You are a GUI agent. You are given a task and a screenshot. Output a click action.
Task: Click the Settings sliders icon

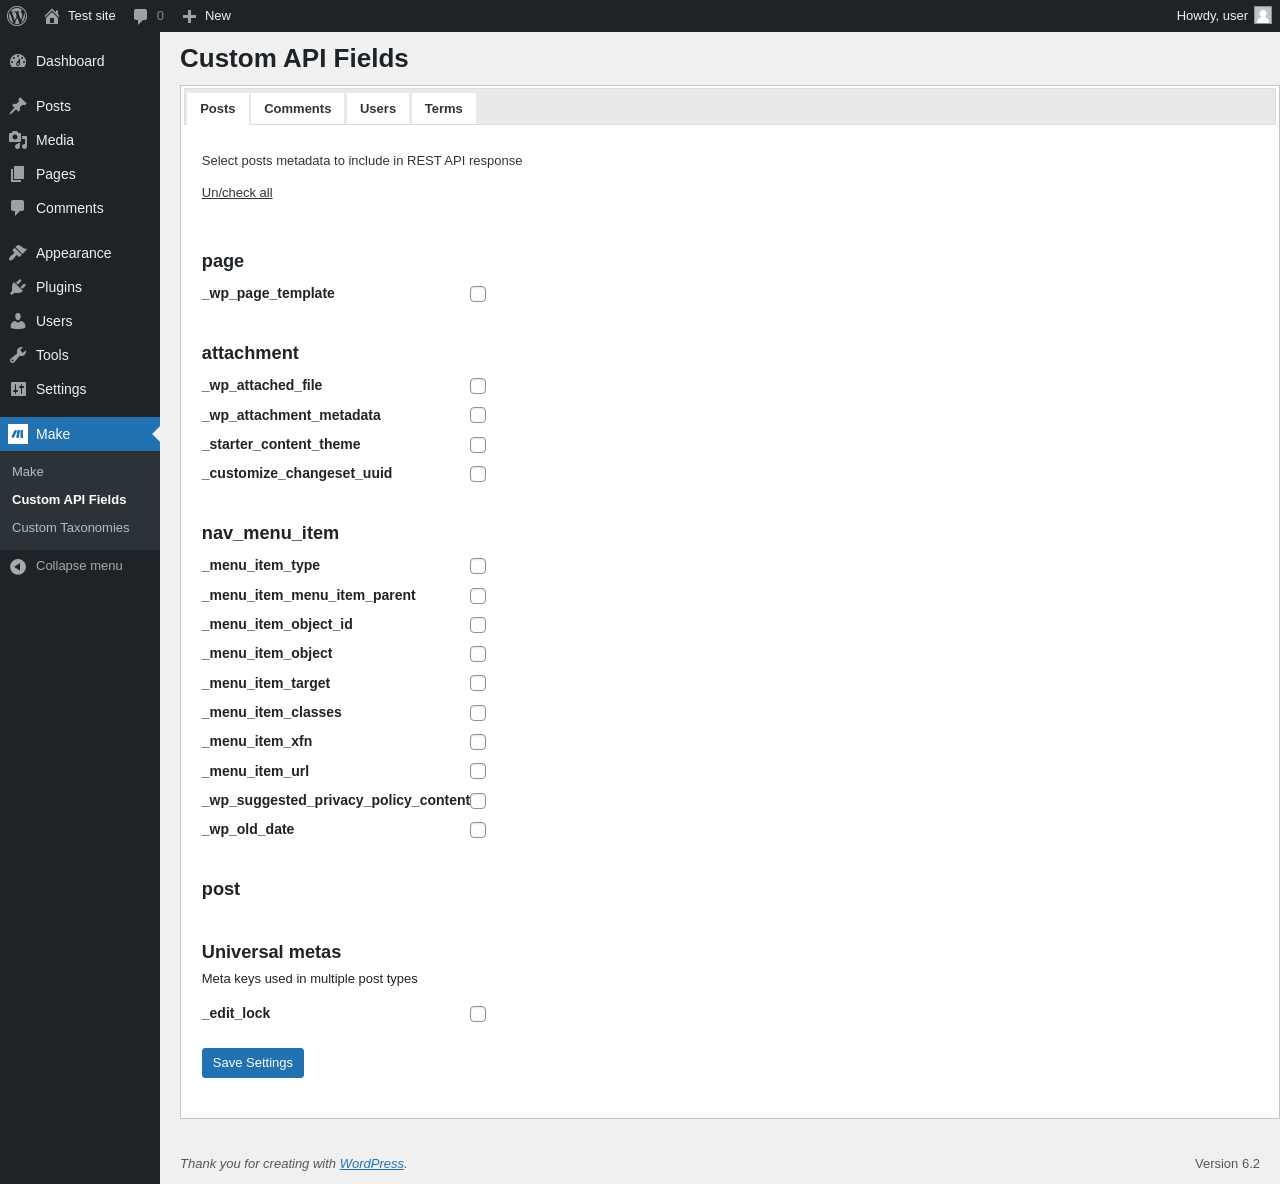coord(18,389)
